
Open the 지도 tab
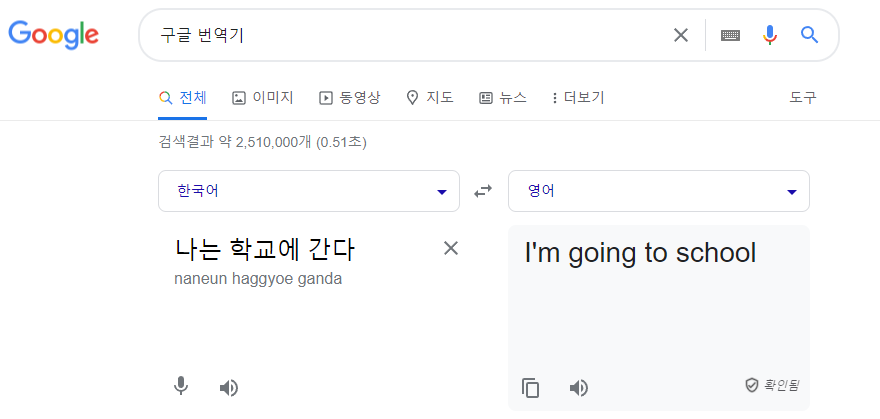point(430,98)
